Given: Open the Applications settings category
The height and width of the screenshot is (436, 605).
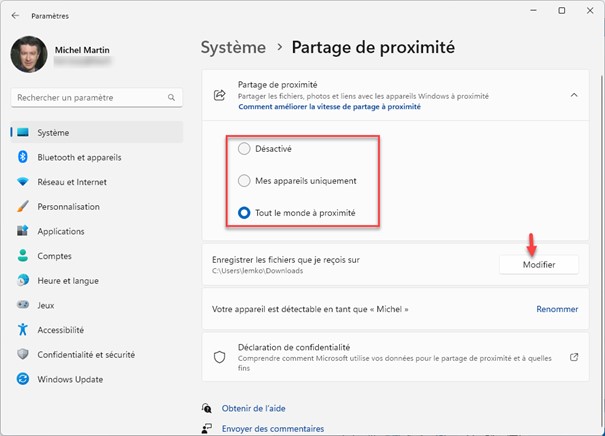Looking at the screenshot, I should tap(61, 231).
